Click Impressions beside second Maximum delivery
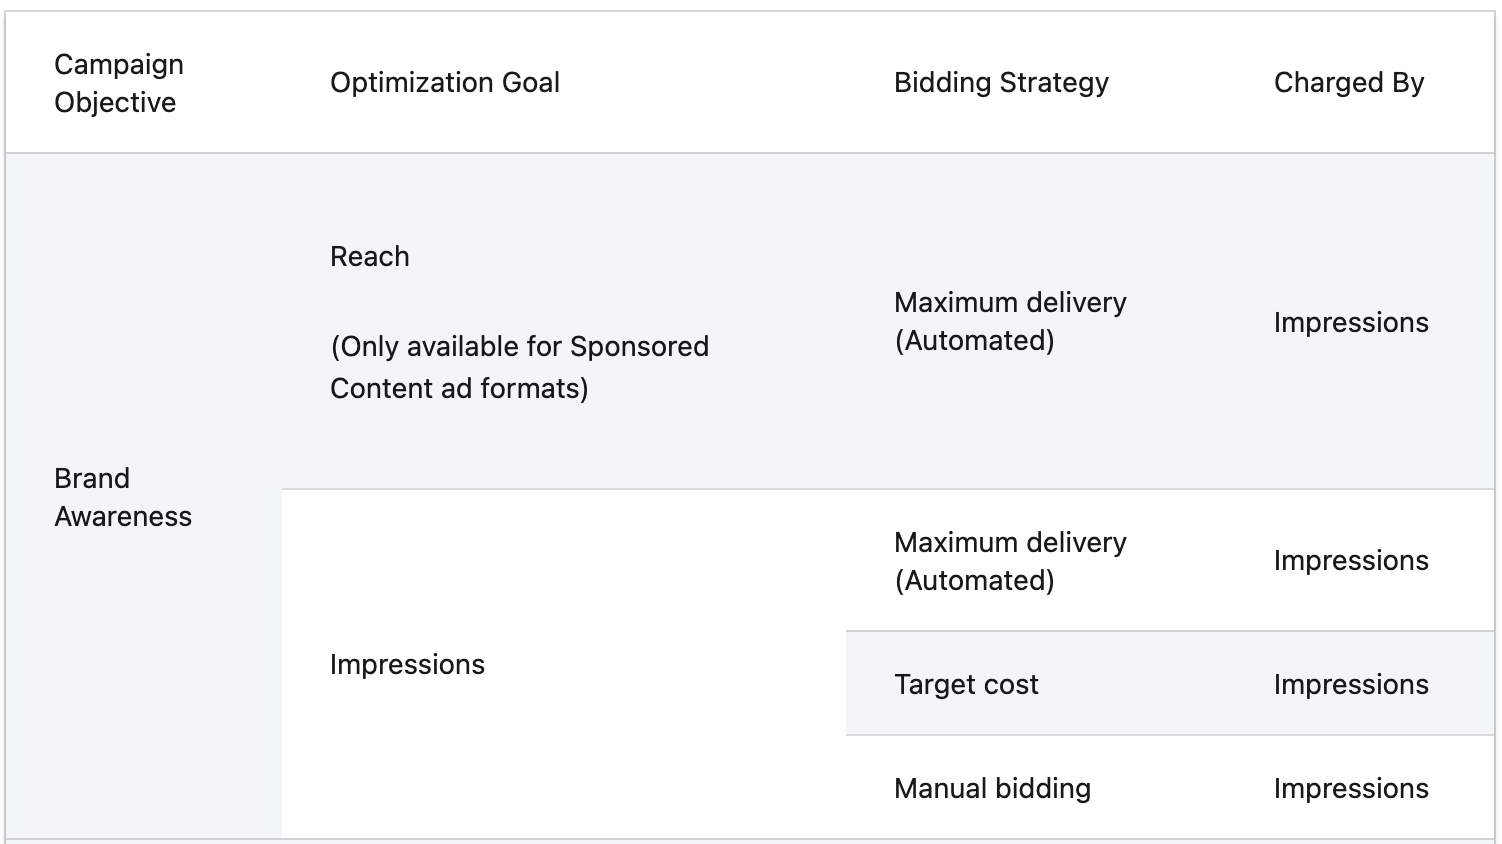 point(1350,561)
